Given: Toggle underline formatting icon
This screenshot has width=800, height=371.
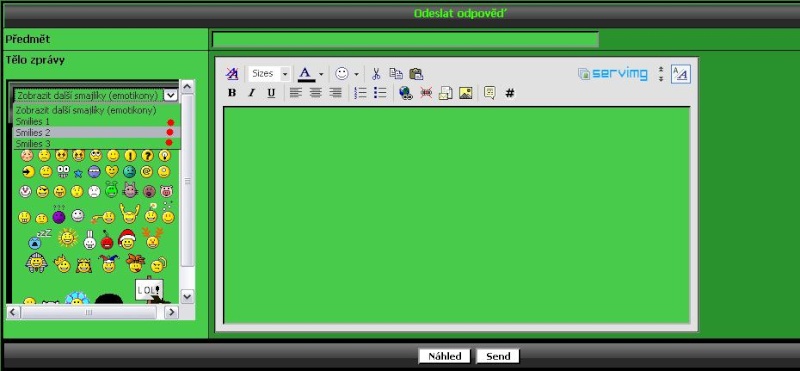Looking at the screenshot, I should point(271,93).
